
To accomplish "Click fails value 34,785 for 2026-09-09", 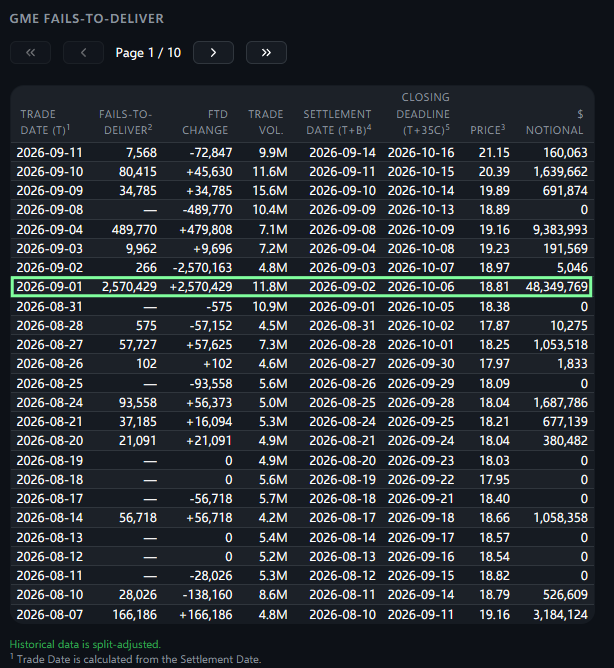I will [x=138, y=190].
